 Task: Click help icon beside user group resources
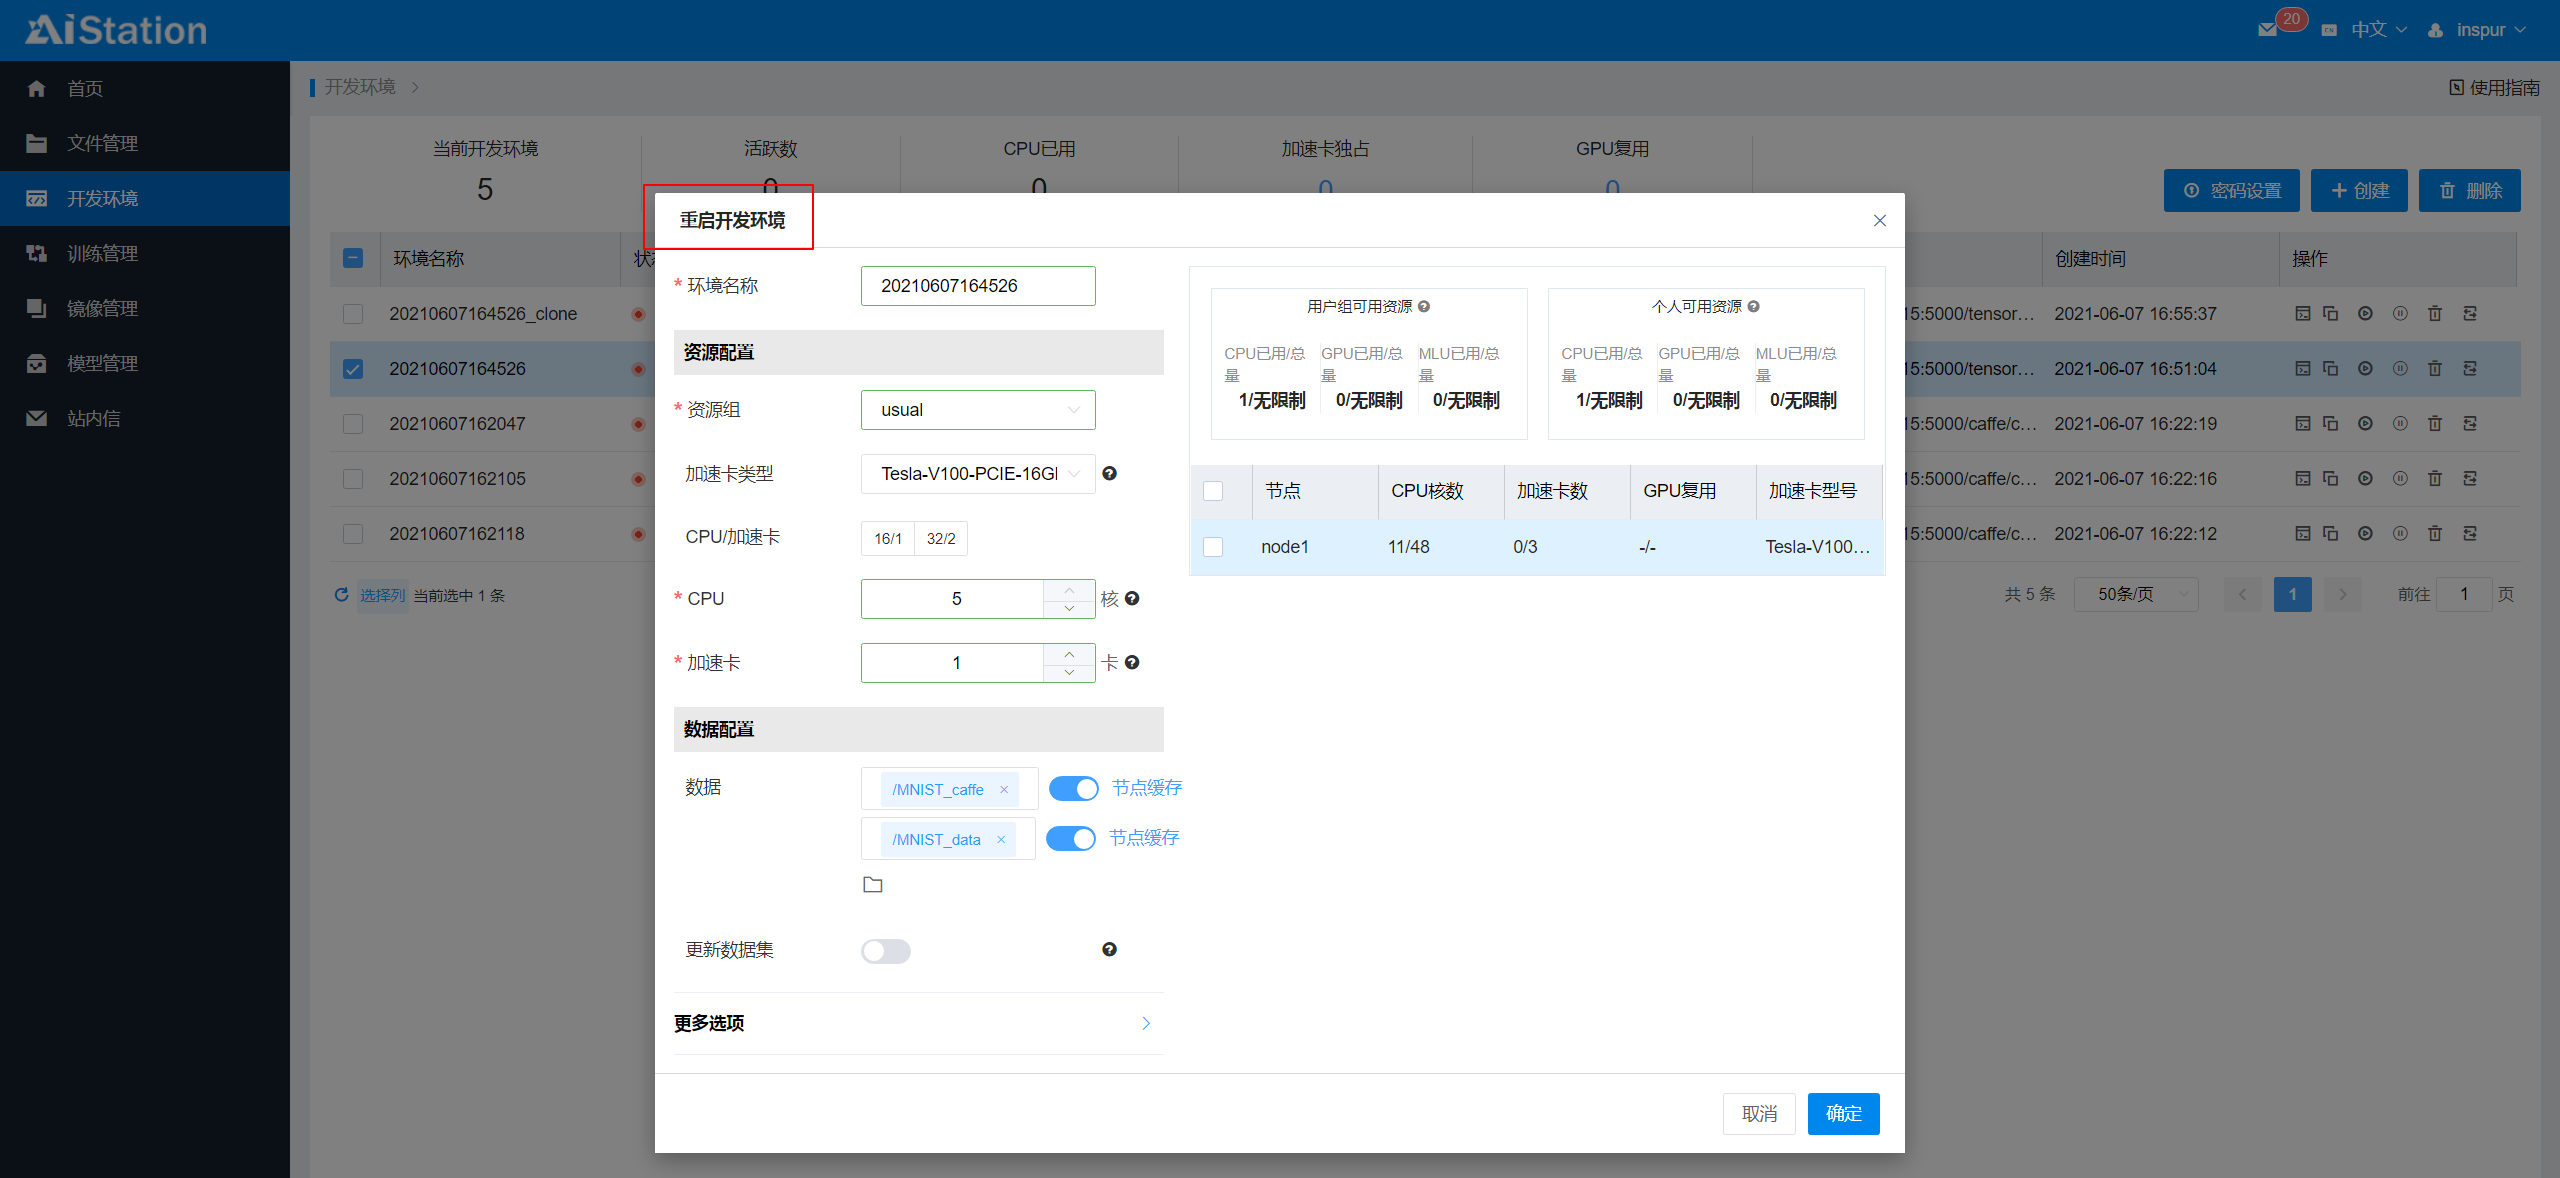tap(1424, 307)
